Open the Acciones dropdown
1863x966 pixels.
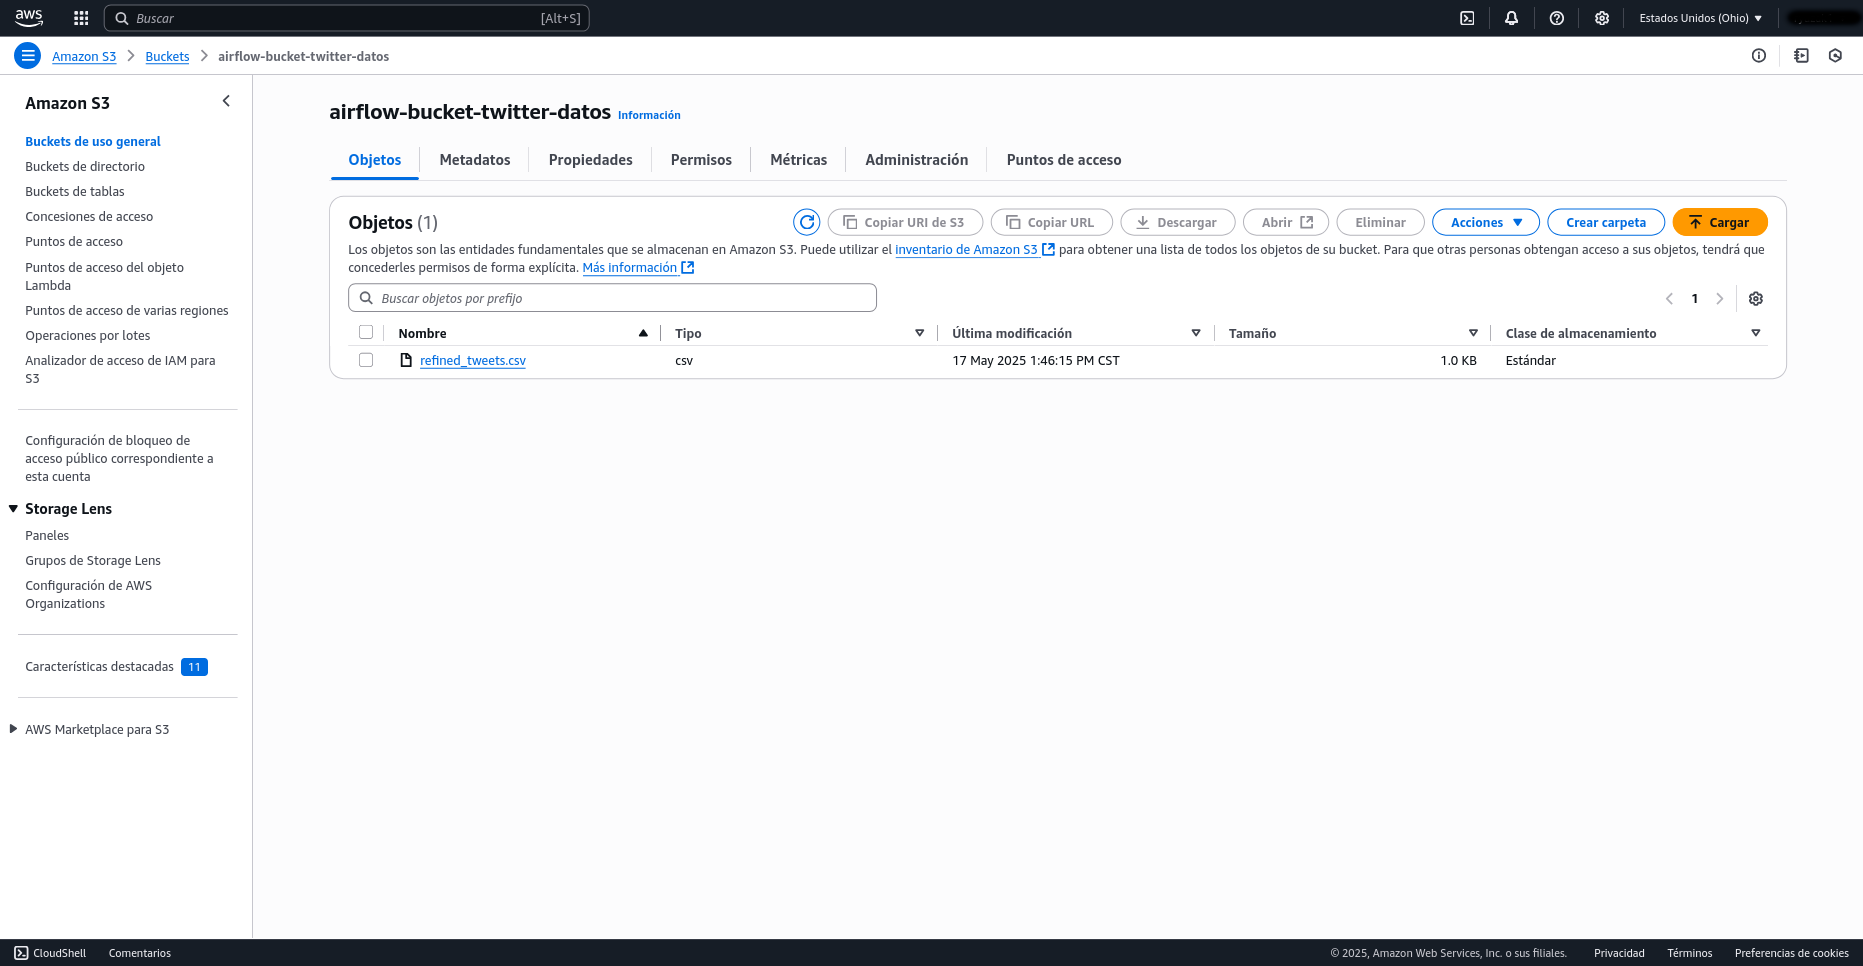(1485, 222)
